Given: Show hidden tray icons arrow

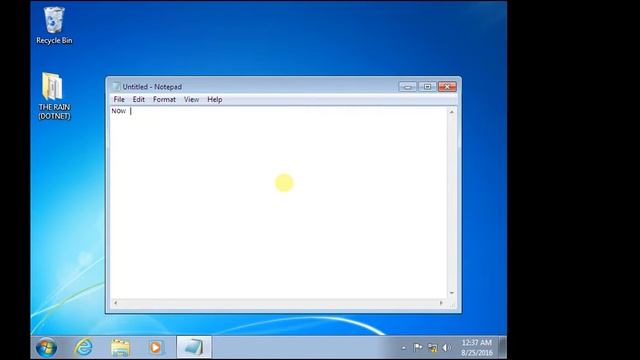Looking at the screenshot, I should tap(403, 348).
